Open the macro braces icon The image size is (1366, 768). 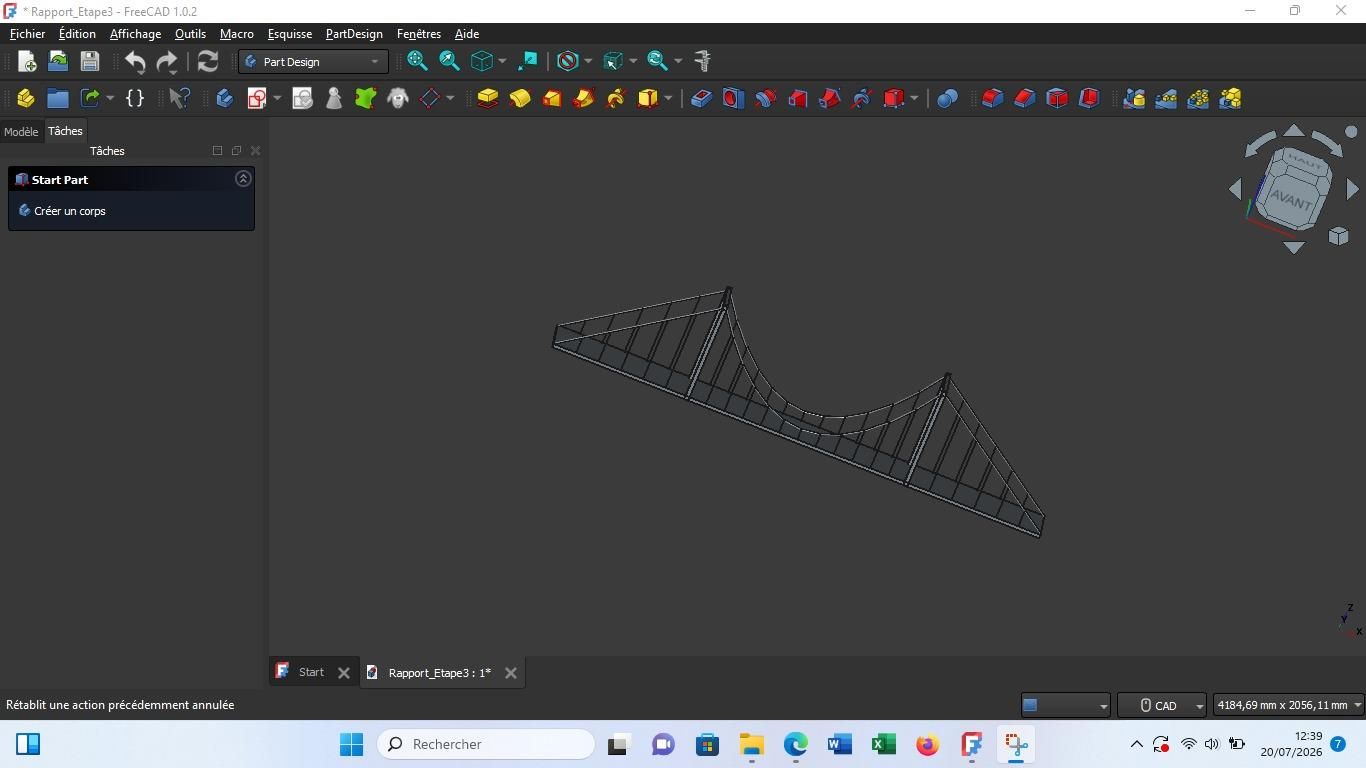tap(135, 98)
